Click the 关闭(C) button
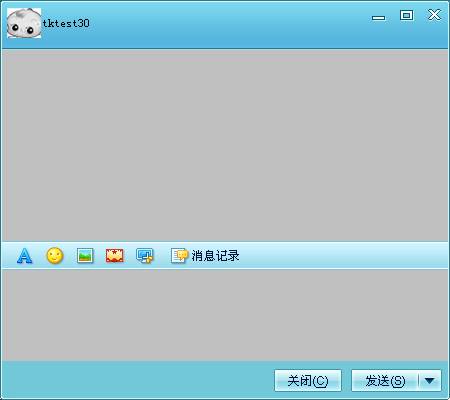 pos(308,380)
